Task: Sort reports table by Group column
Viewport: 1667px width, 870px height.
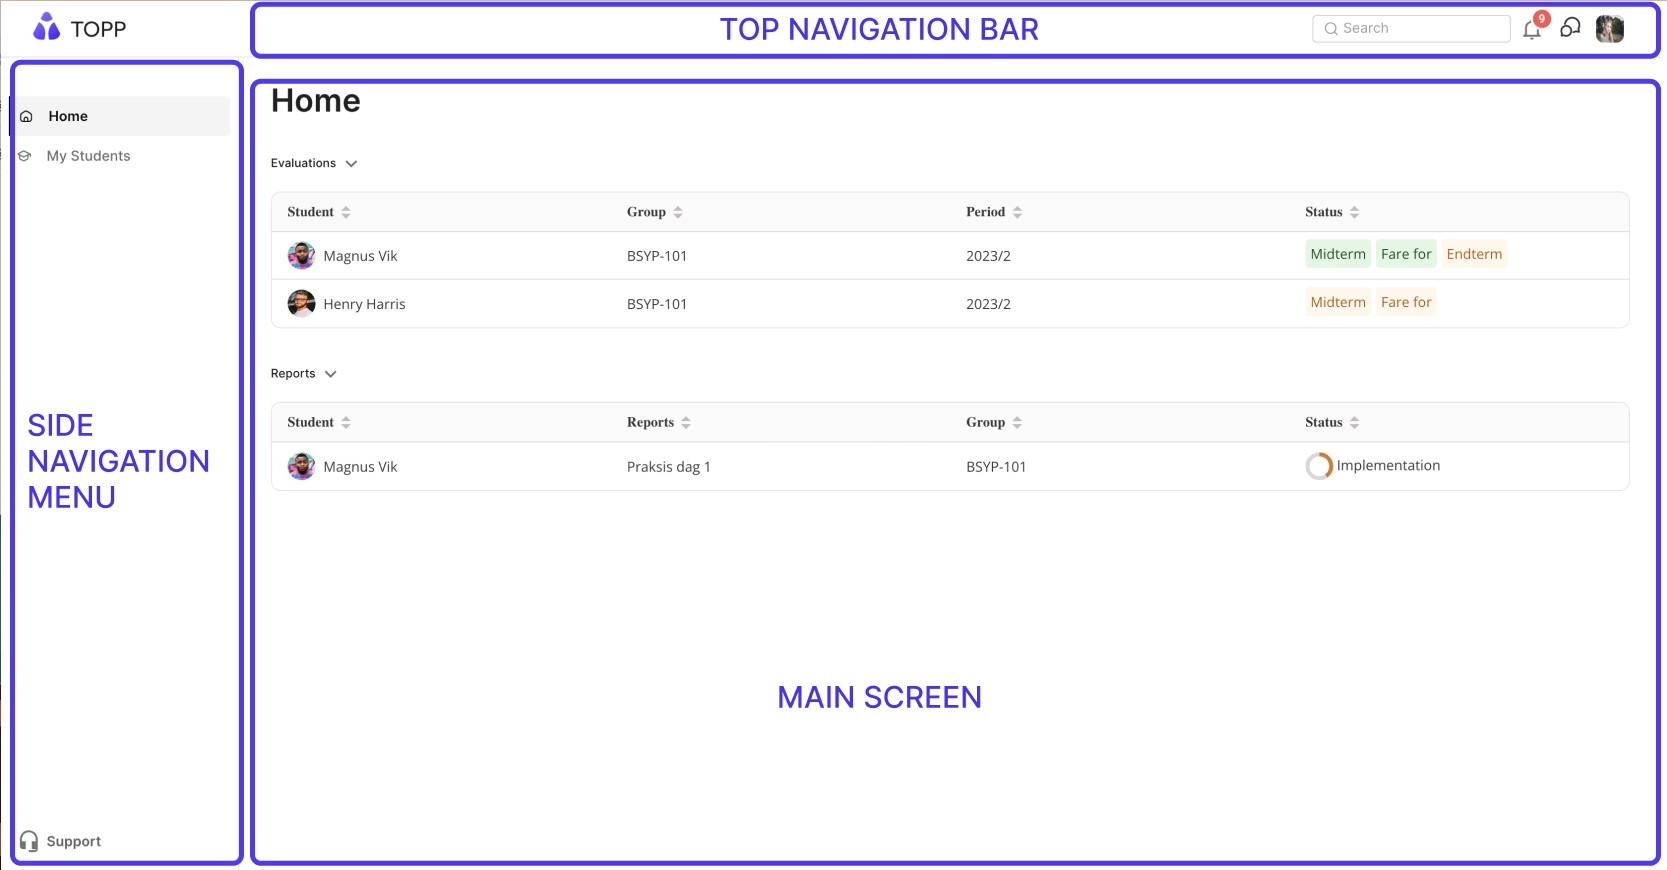Action: tap(1017, 422)
